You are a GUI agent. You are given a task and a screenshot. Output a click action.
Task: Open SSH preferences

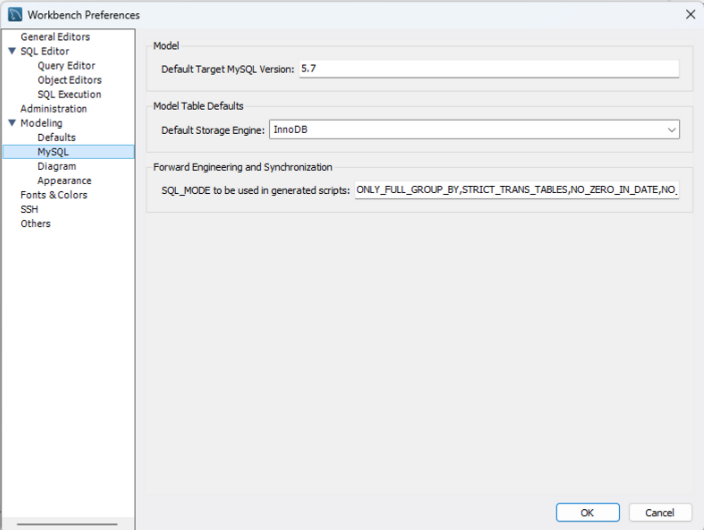29,209
